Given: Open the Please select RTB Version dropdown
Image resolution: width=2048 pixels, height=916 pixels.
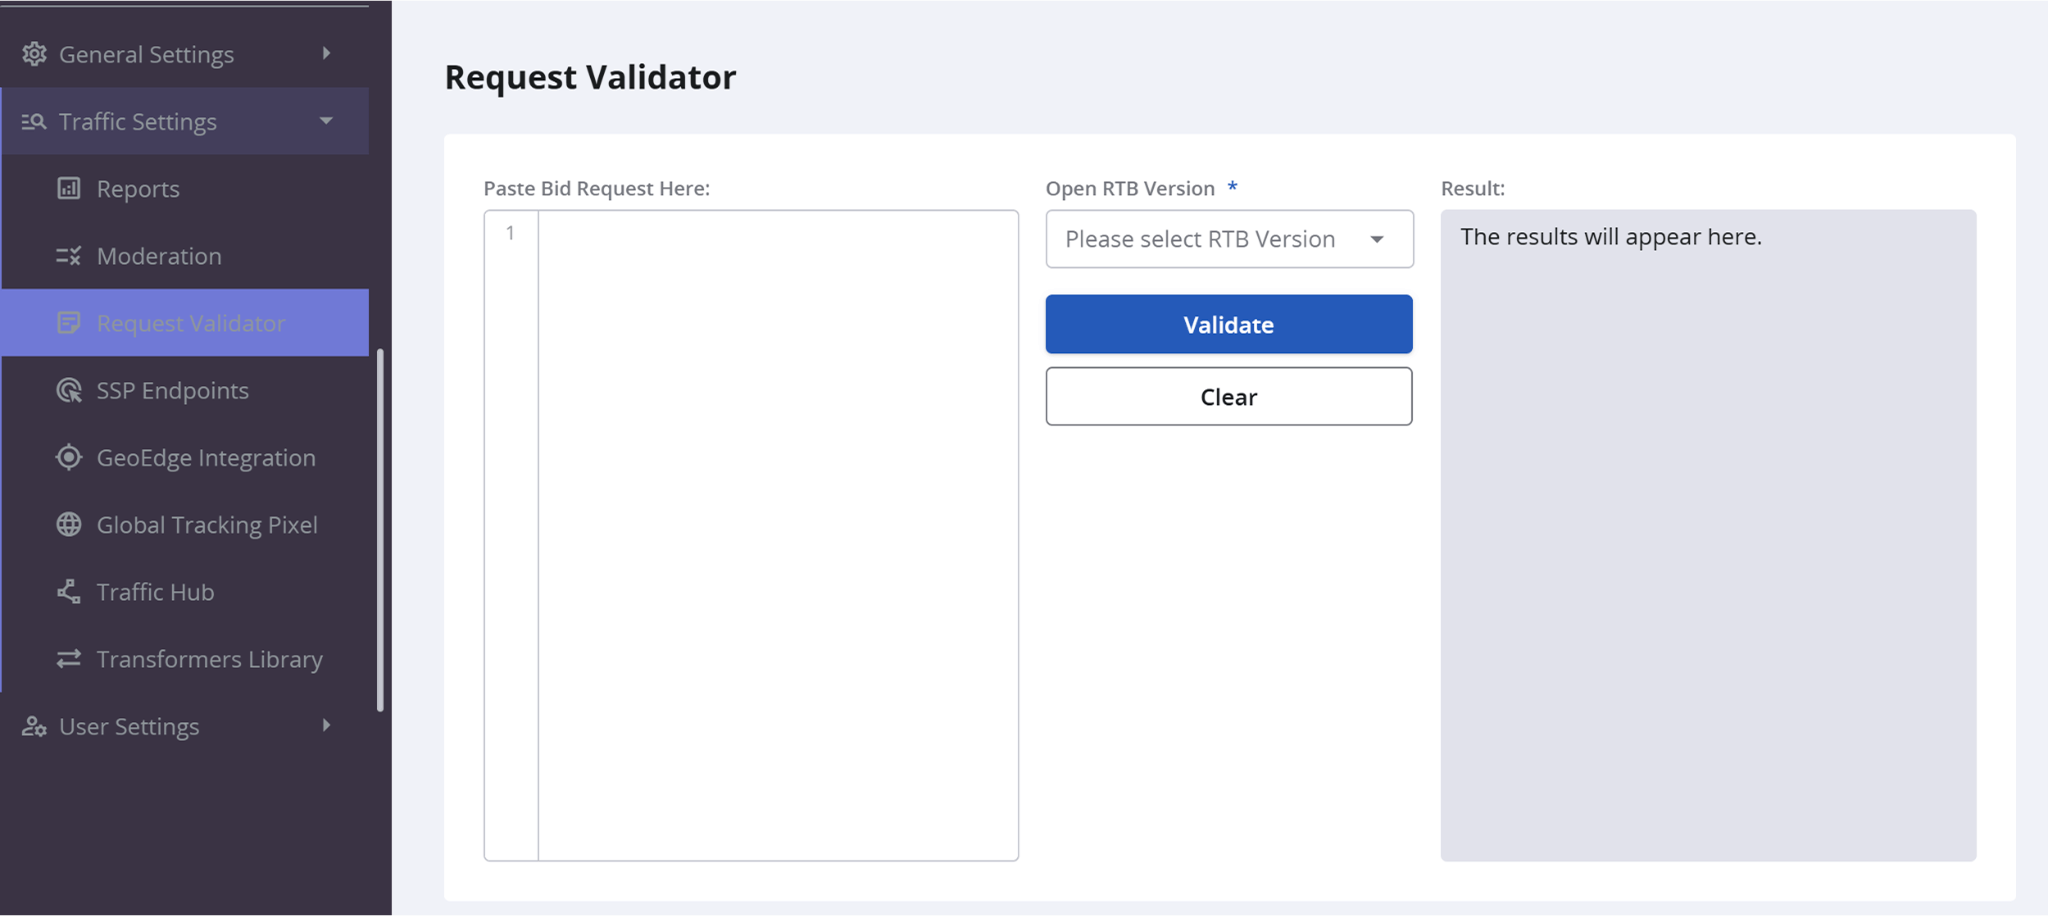Looking at the screenshot, I should pyautogui.click(x=1228, y=239).
